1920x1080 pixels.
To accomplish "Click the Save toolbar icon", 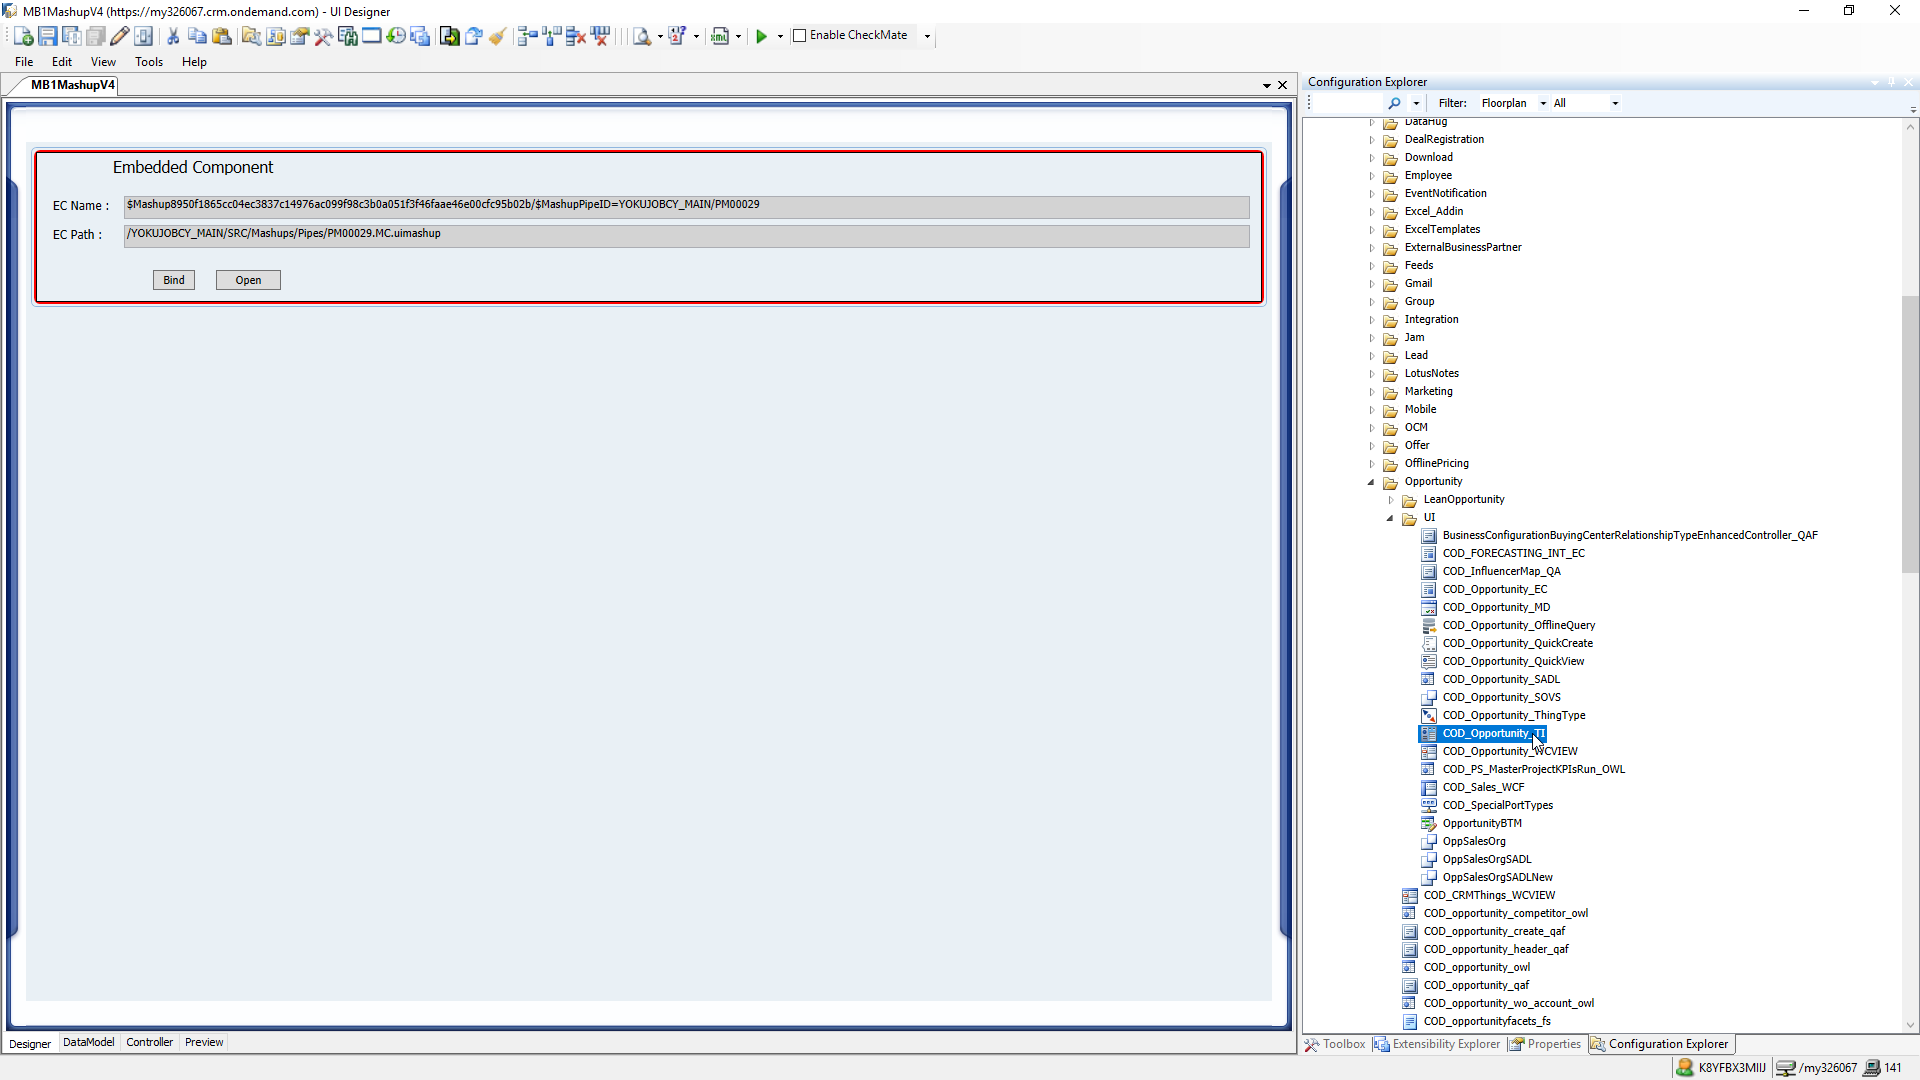I will pyautogui.click(x=47, y=36).
